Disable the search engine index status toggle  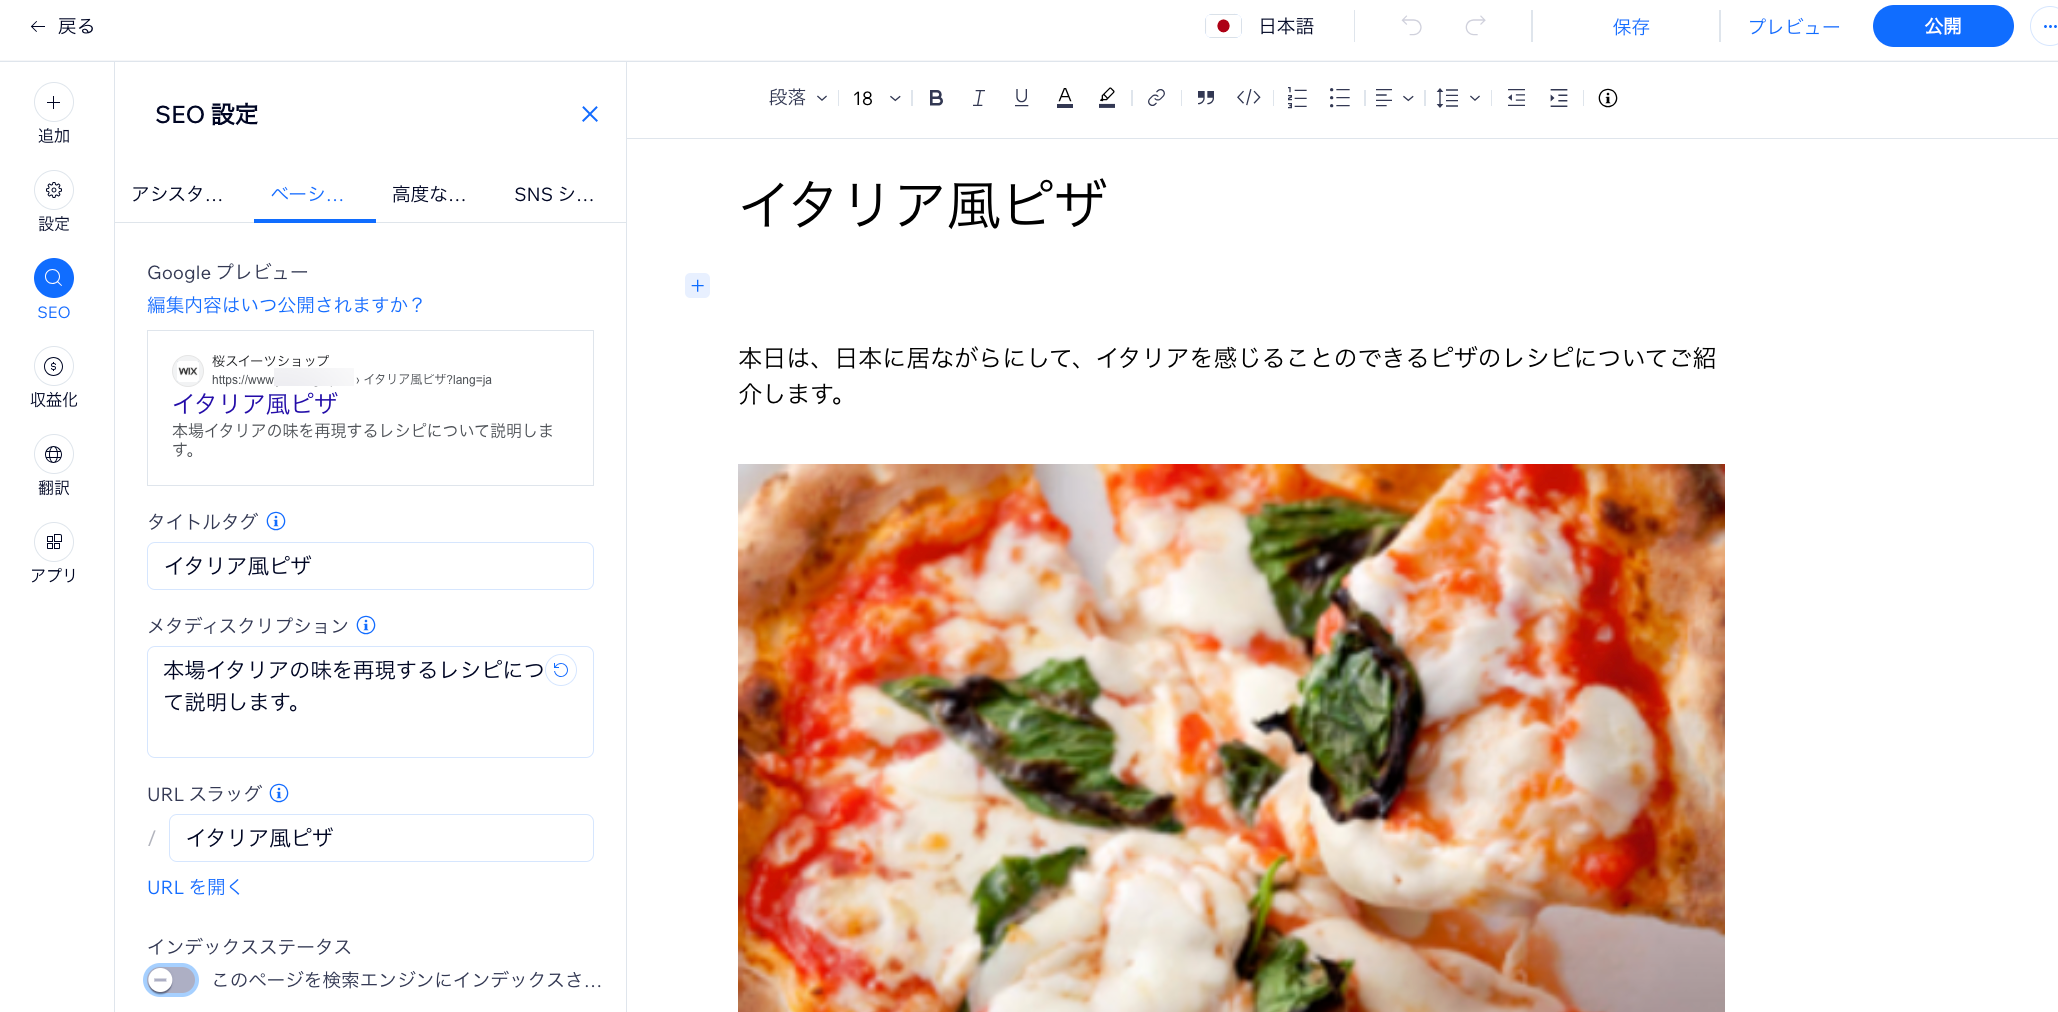pos(171,980)
